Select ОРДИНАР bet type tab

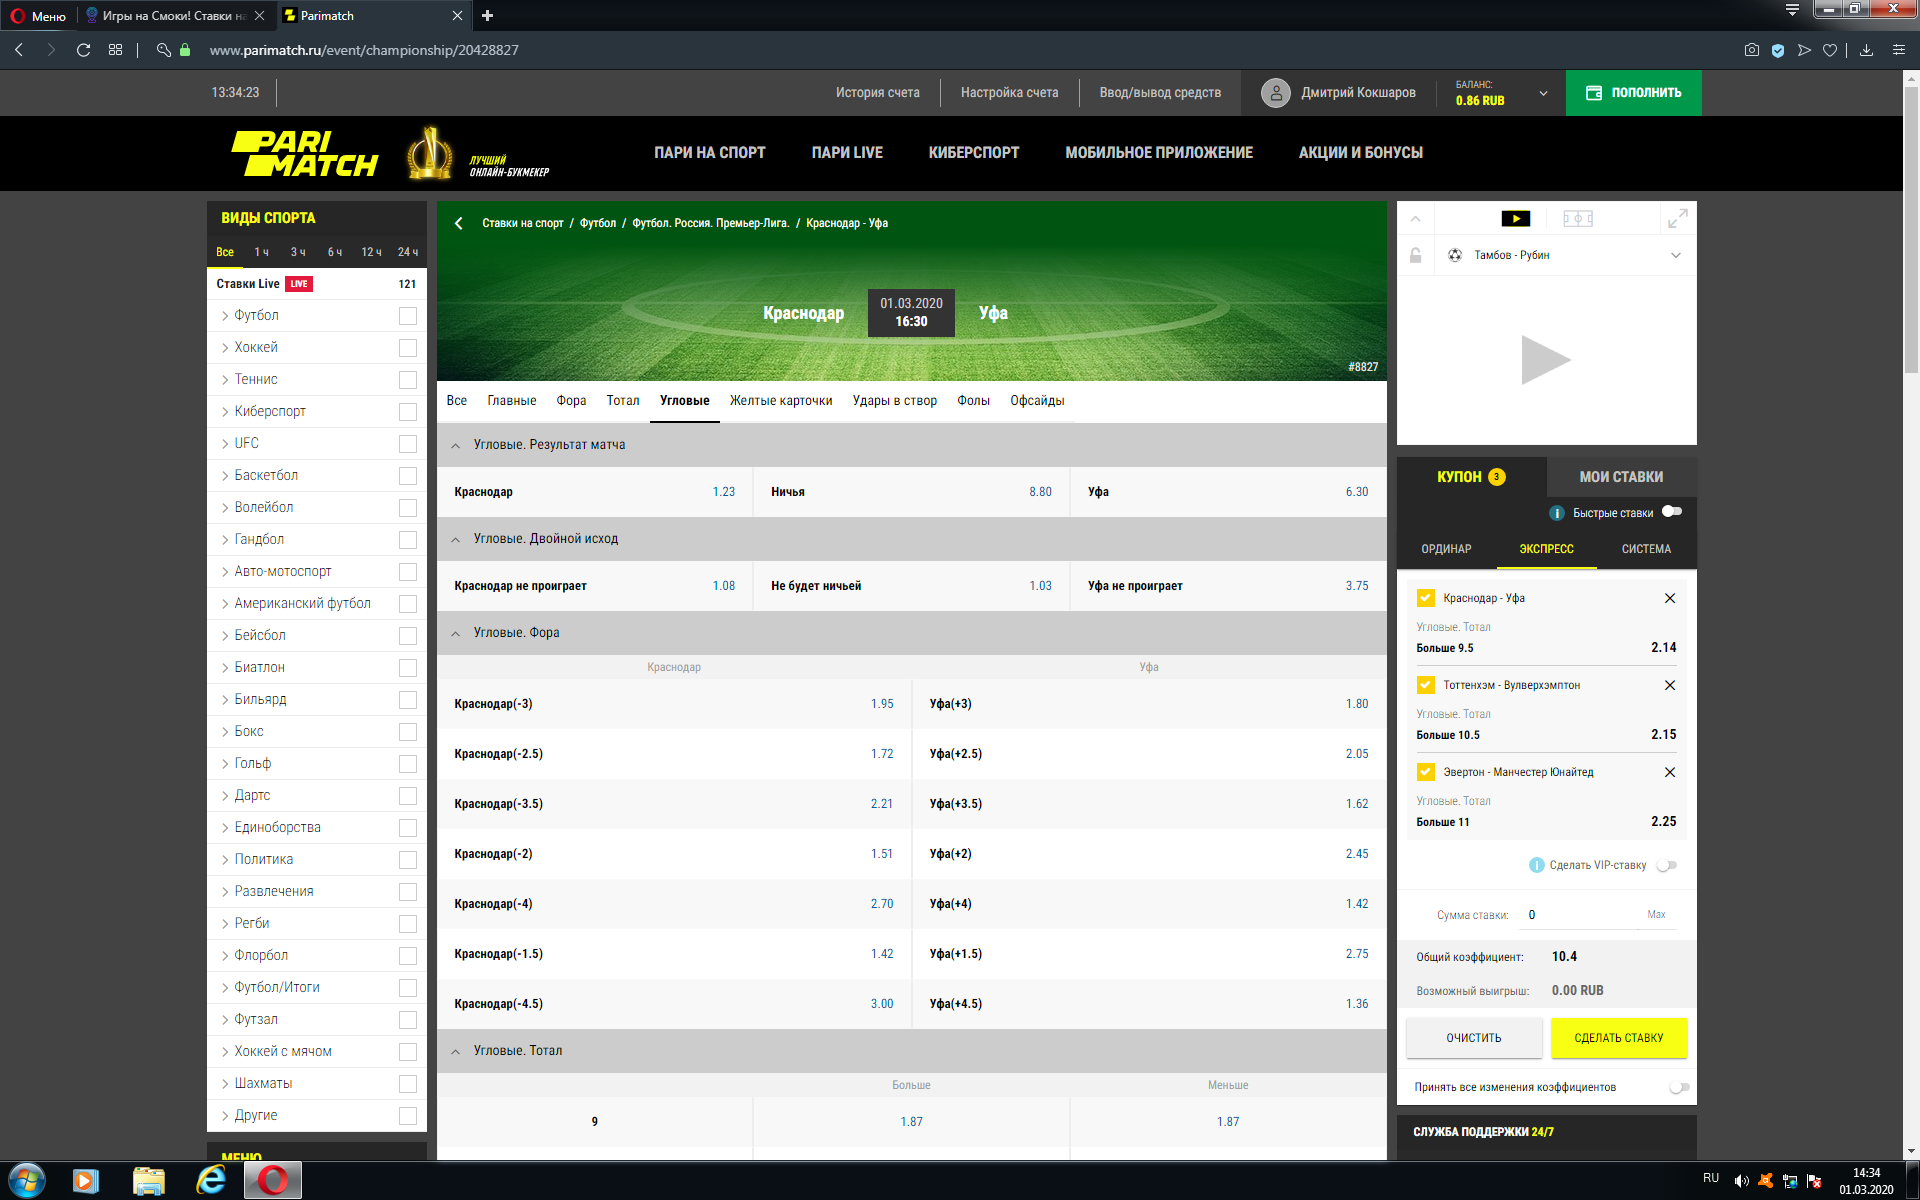point(1446,549)
